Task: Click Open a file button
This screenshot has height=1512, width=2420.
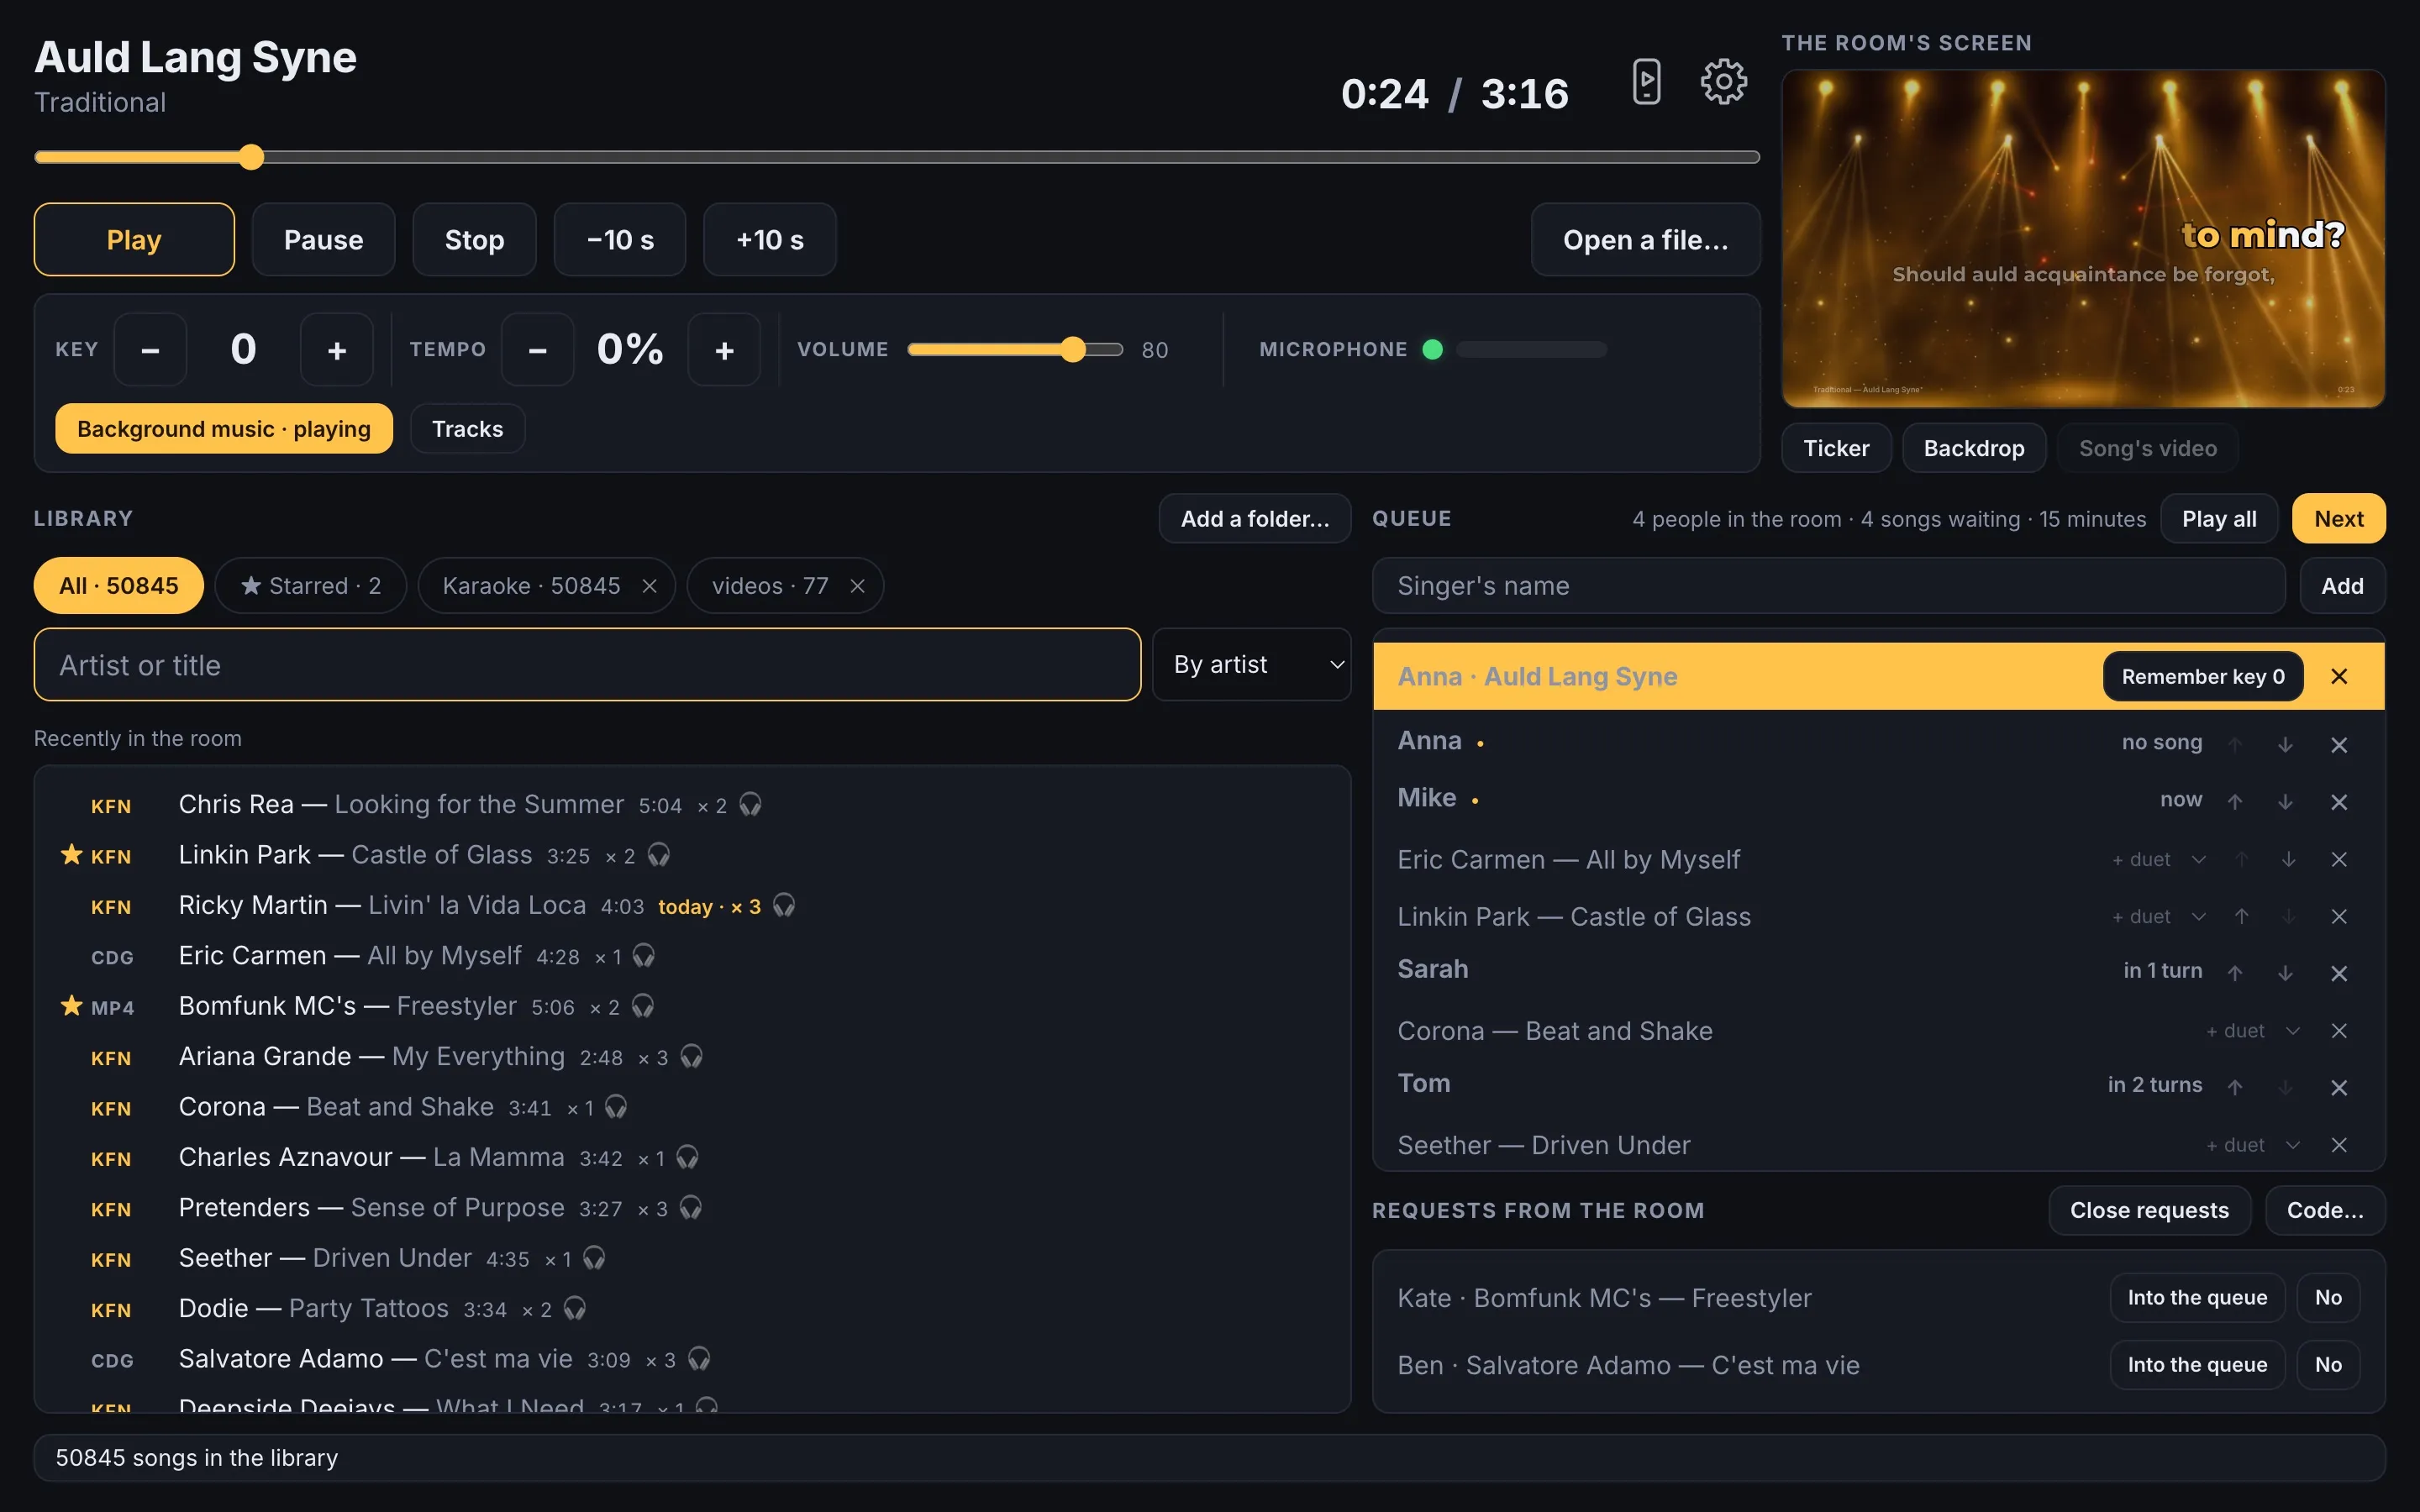Action: click(1645, 240)
